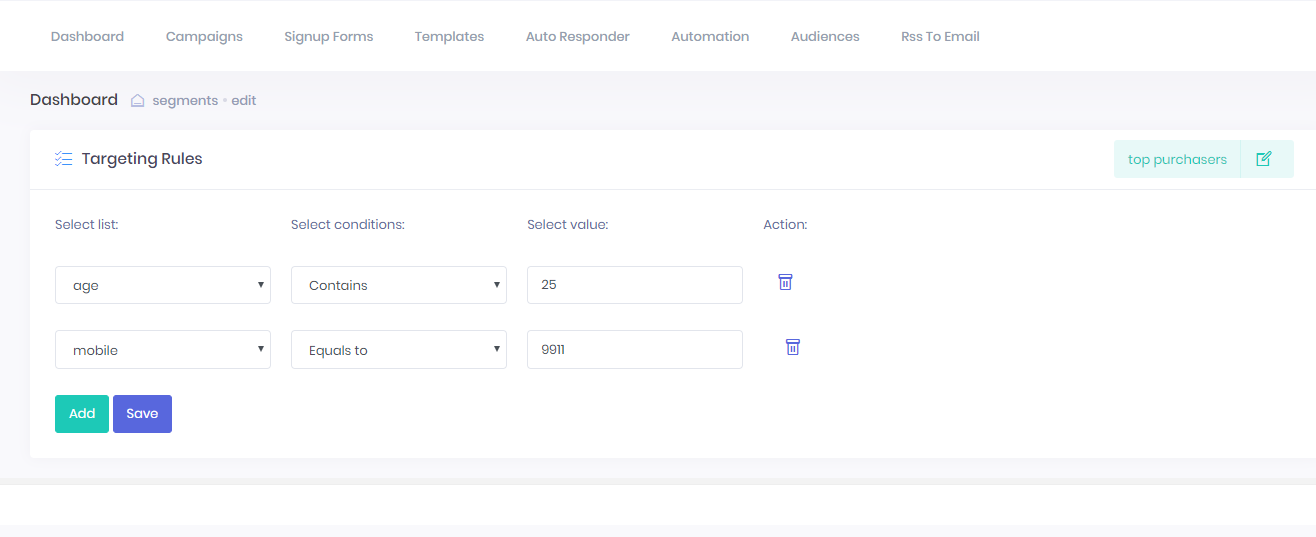
Task: Open the Equals to condition dropdown
Action: pos(399,350)
